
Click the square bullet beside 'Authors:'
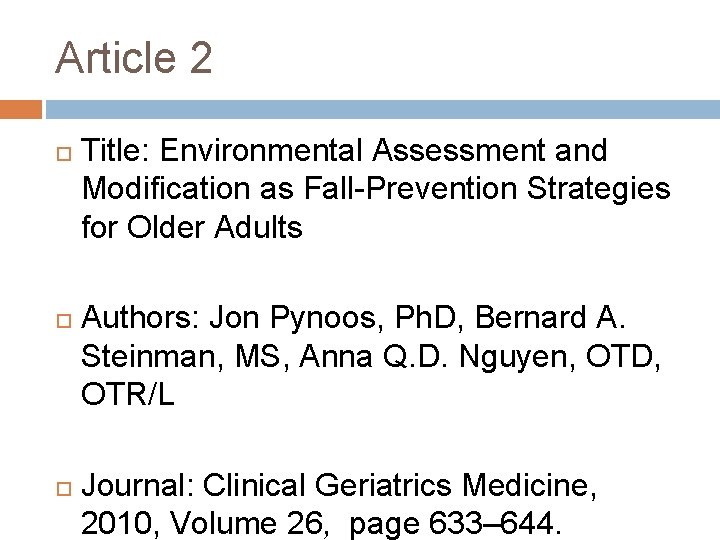tap(64, 321)
